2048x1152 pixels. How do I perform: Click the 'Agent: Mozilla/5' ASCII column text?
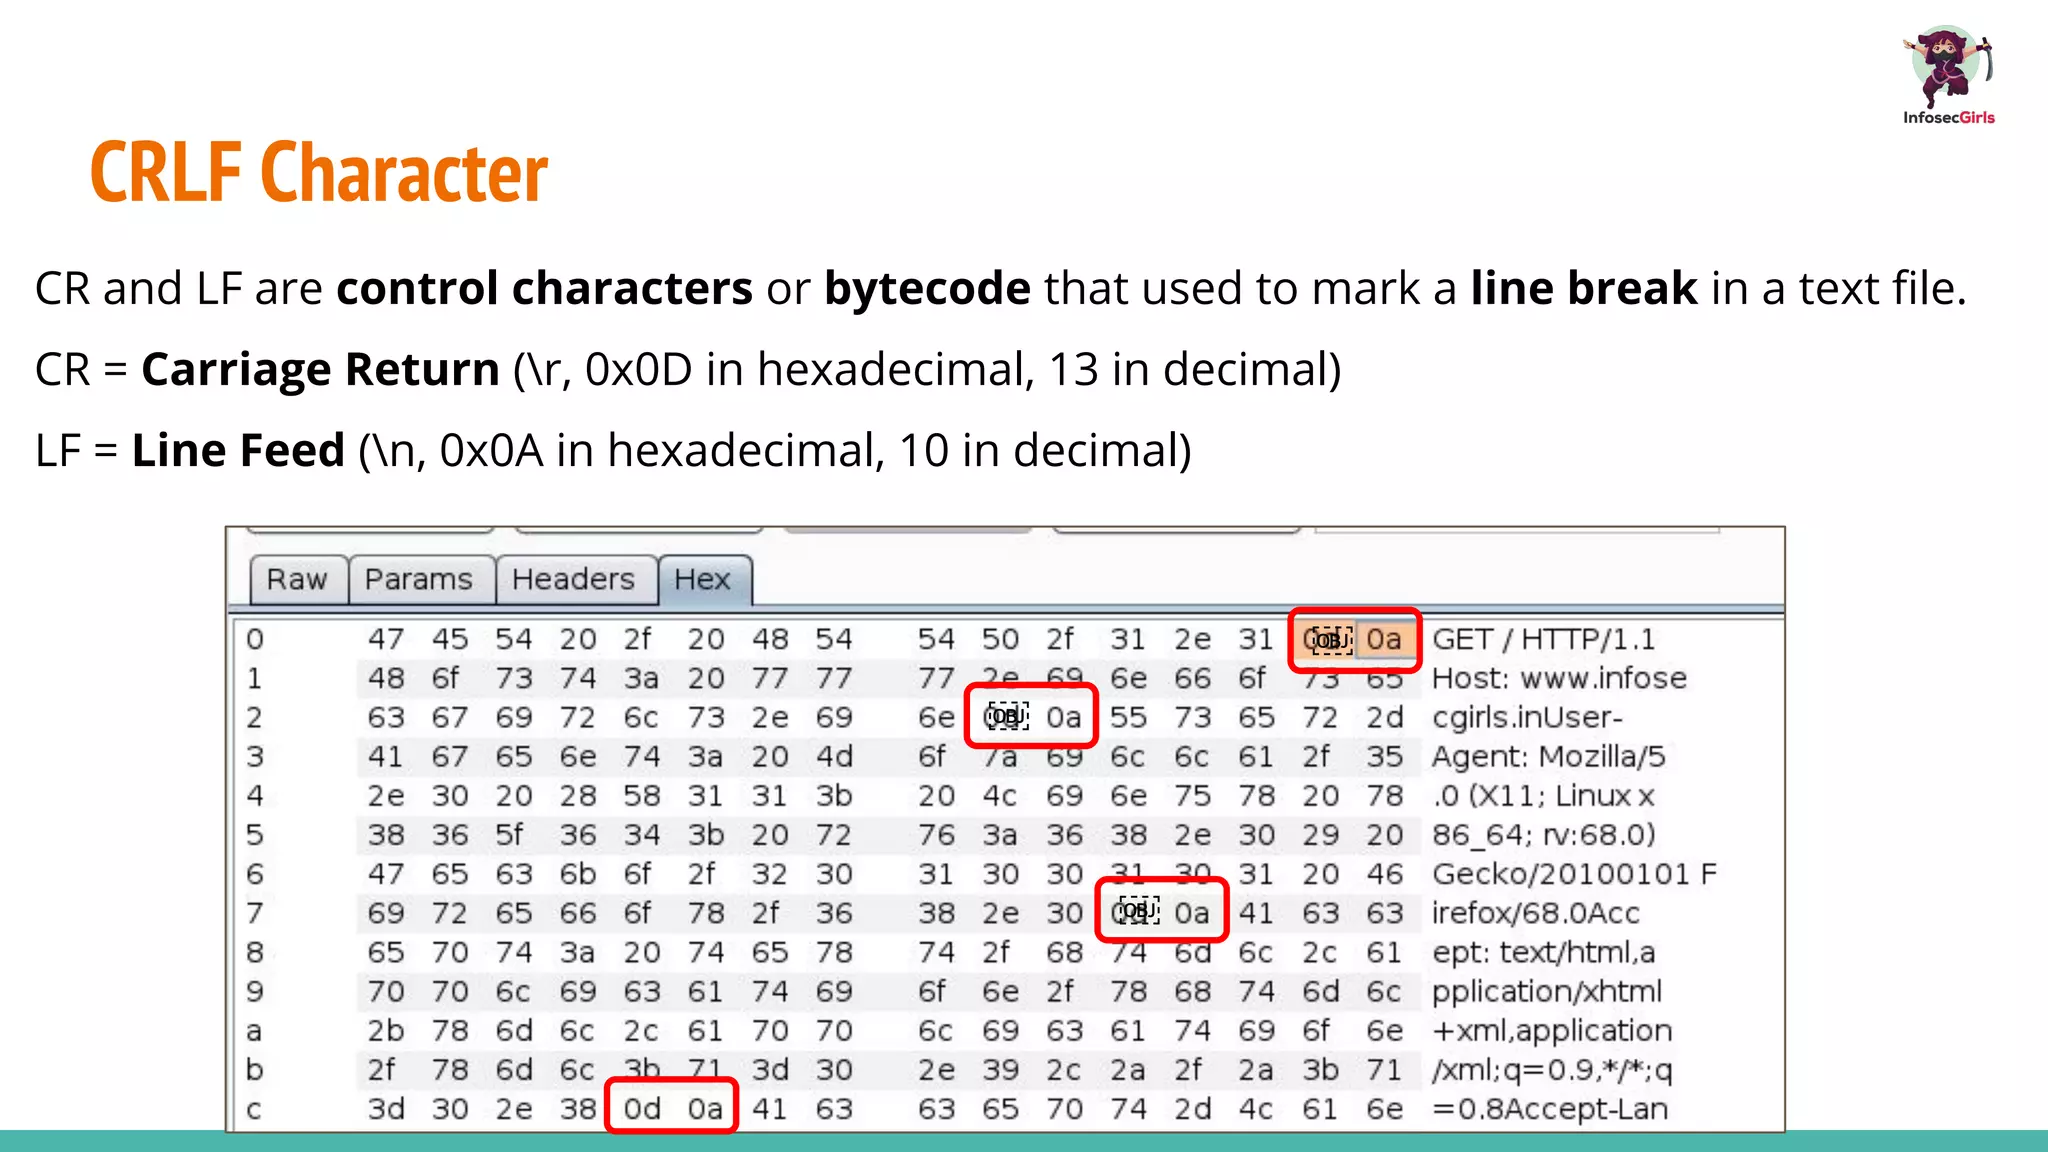[1549, 756]
